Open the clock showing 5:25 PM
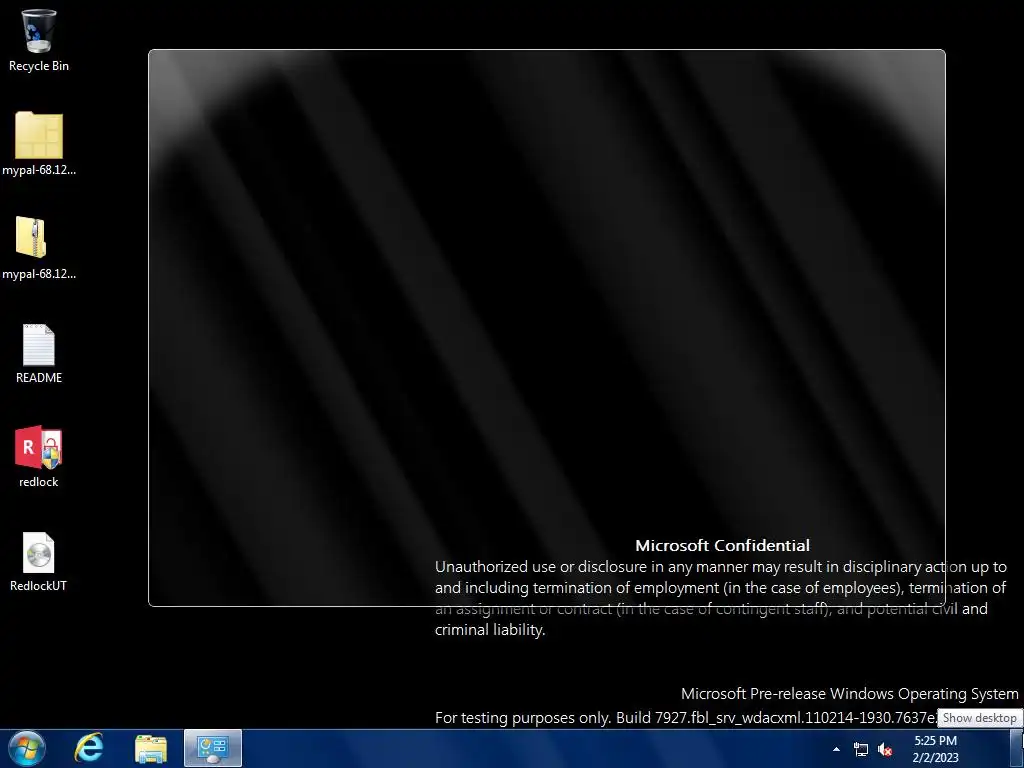The height and width of the screenshot is (768, 1024). tap(935, 749)
